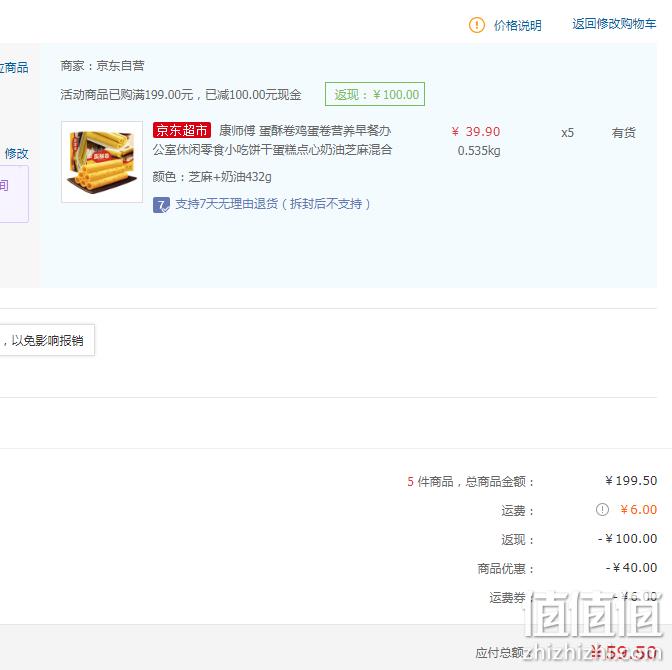Click the orange price notice exclamation icon
The height and width of the screenshot is (670, 672).
[x=477, y=25]
